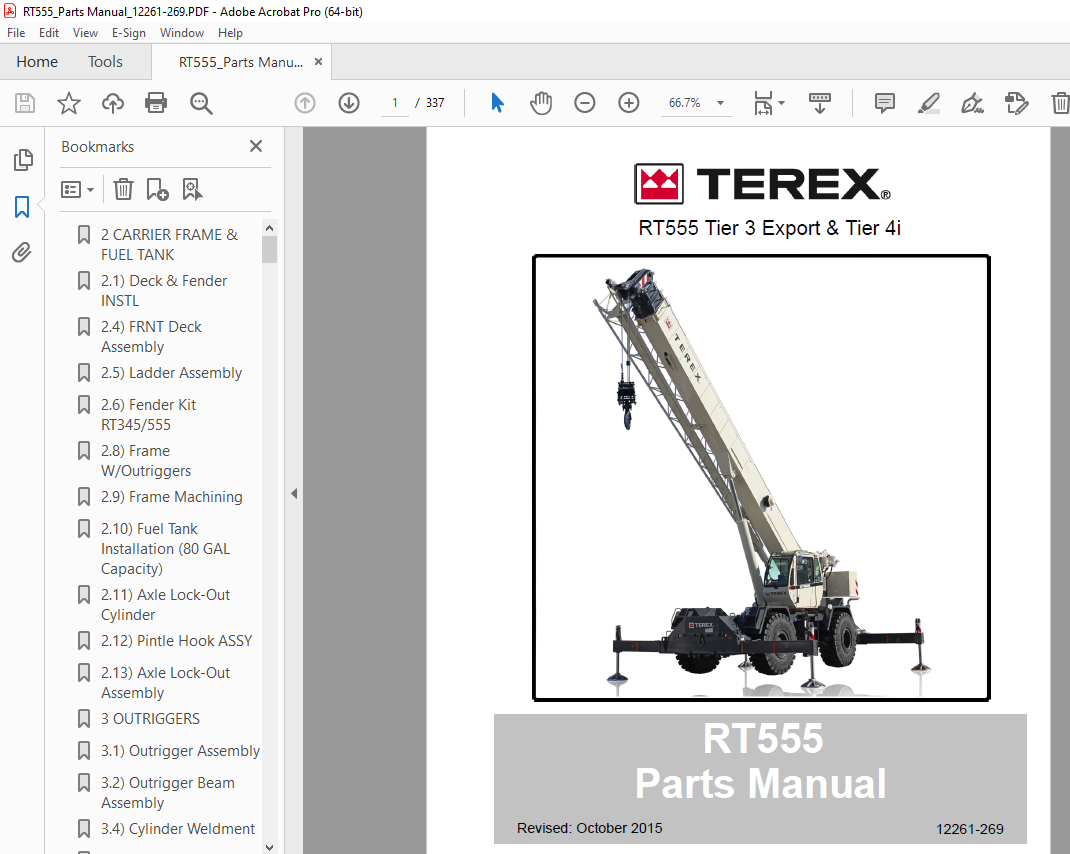Select the highlighter pen tool

[x=928, y=103]
